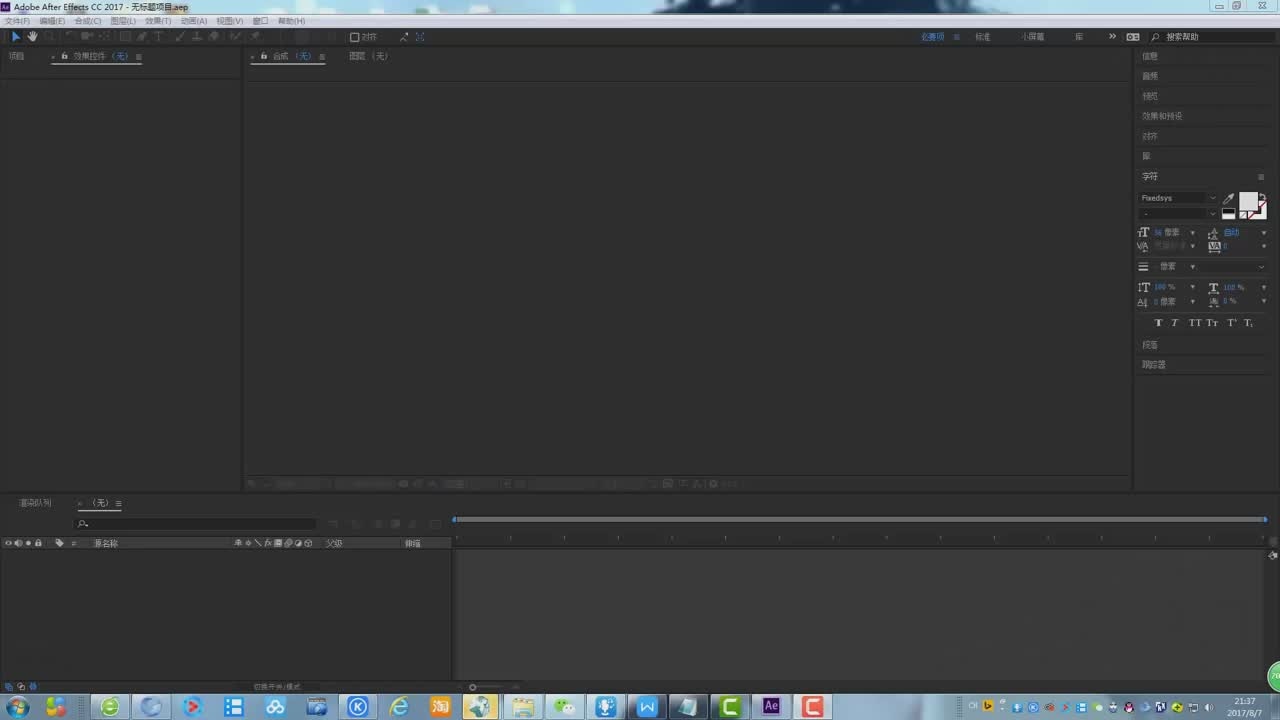Click the fill color swatch in Character panel

click(1249, 201)
